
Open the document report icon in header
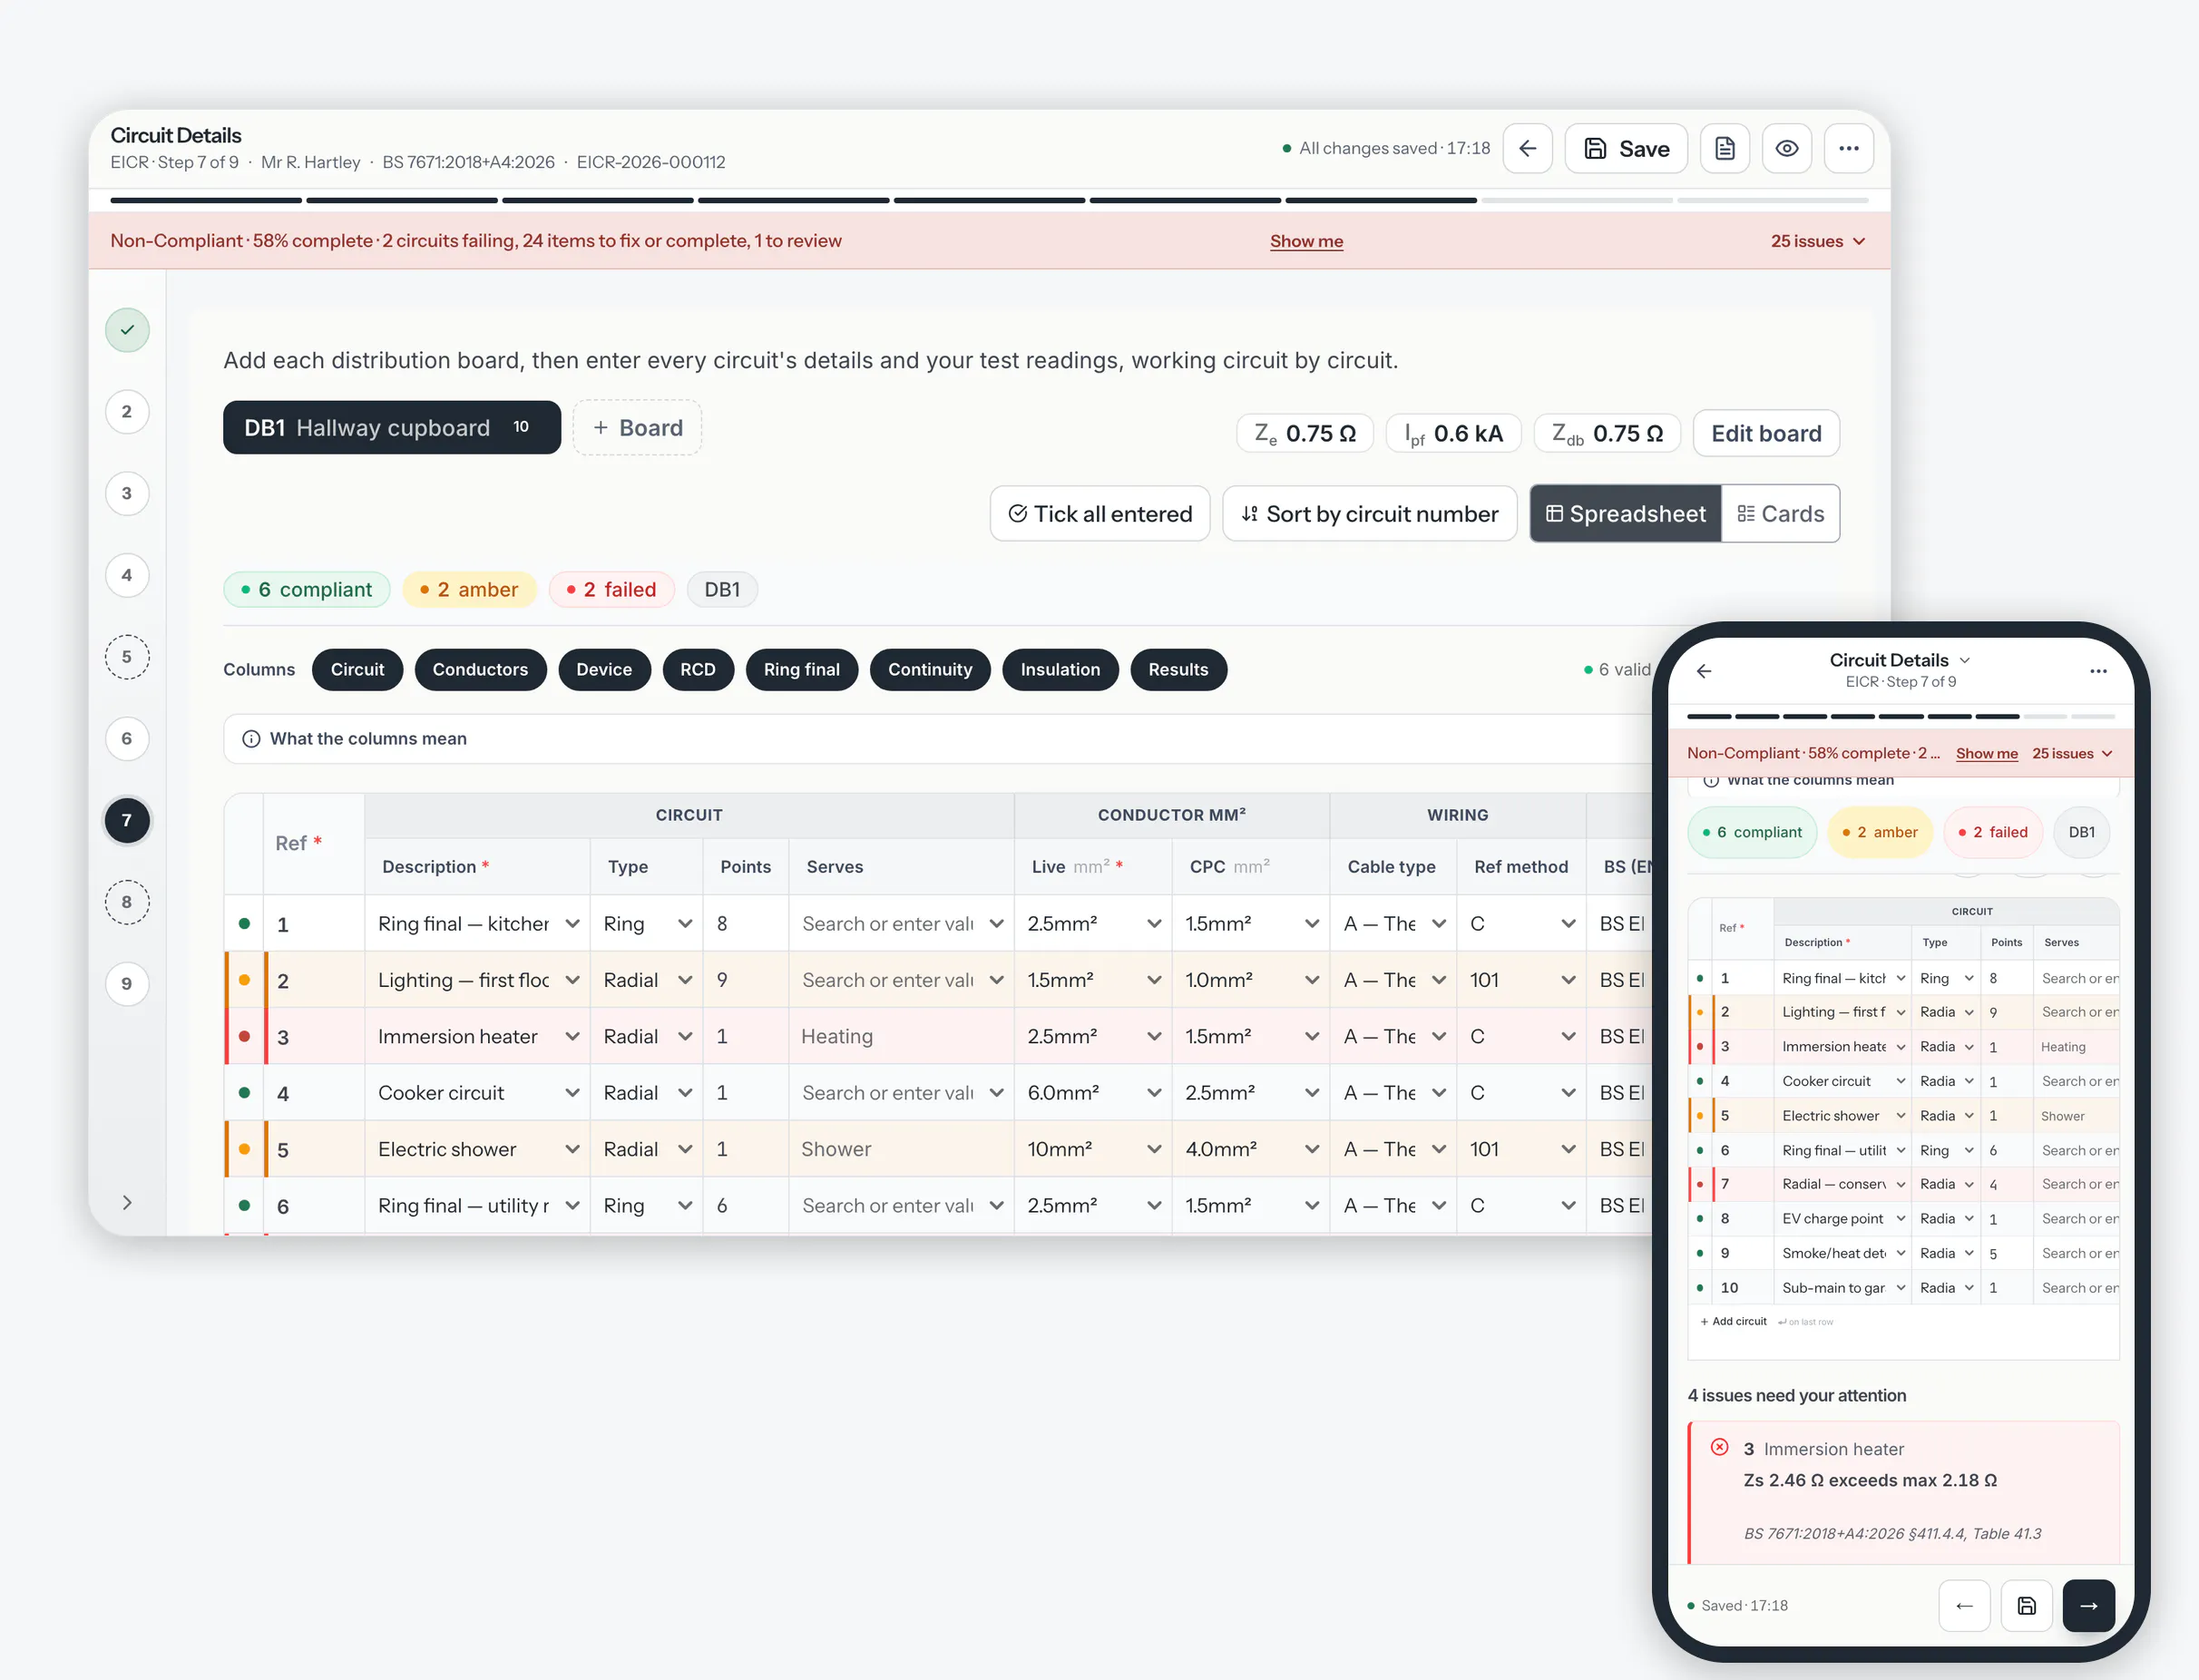[1724, 149]
